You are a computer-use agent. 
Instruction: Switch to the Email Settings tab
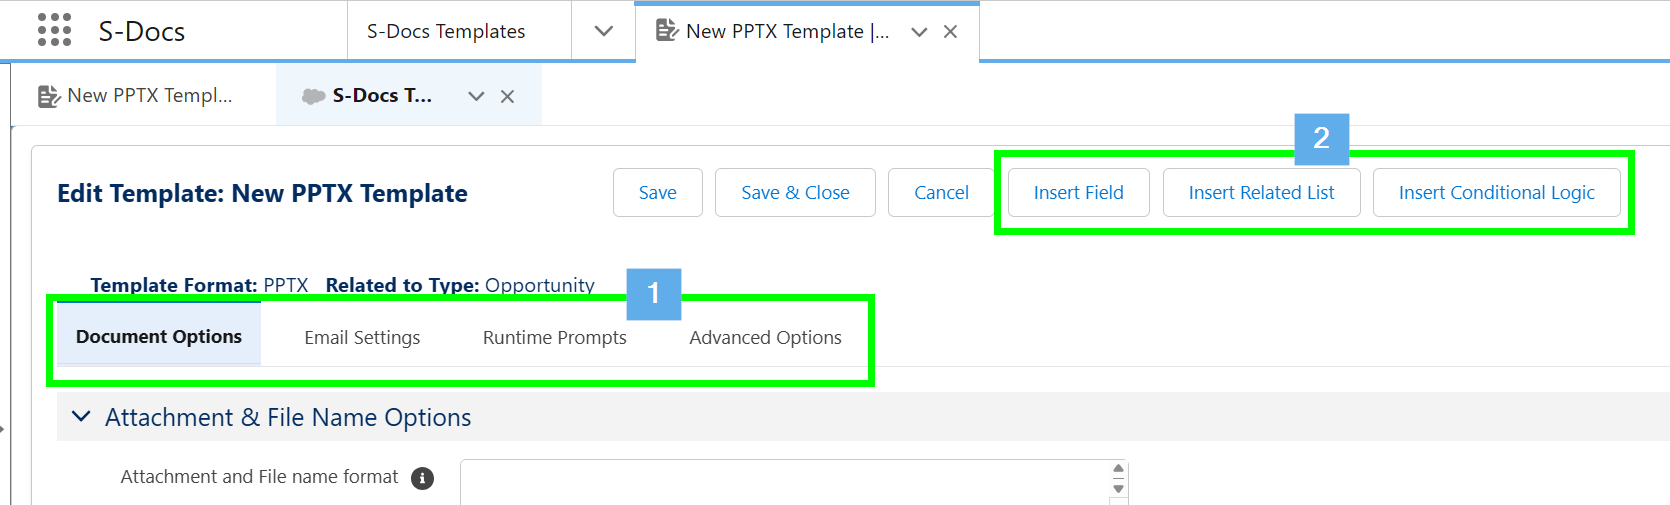pyautogui.click(x=362, y=338)
